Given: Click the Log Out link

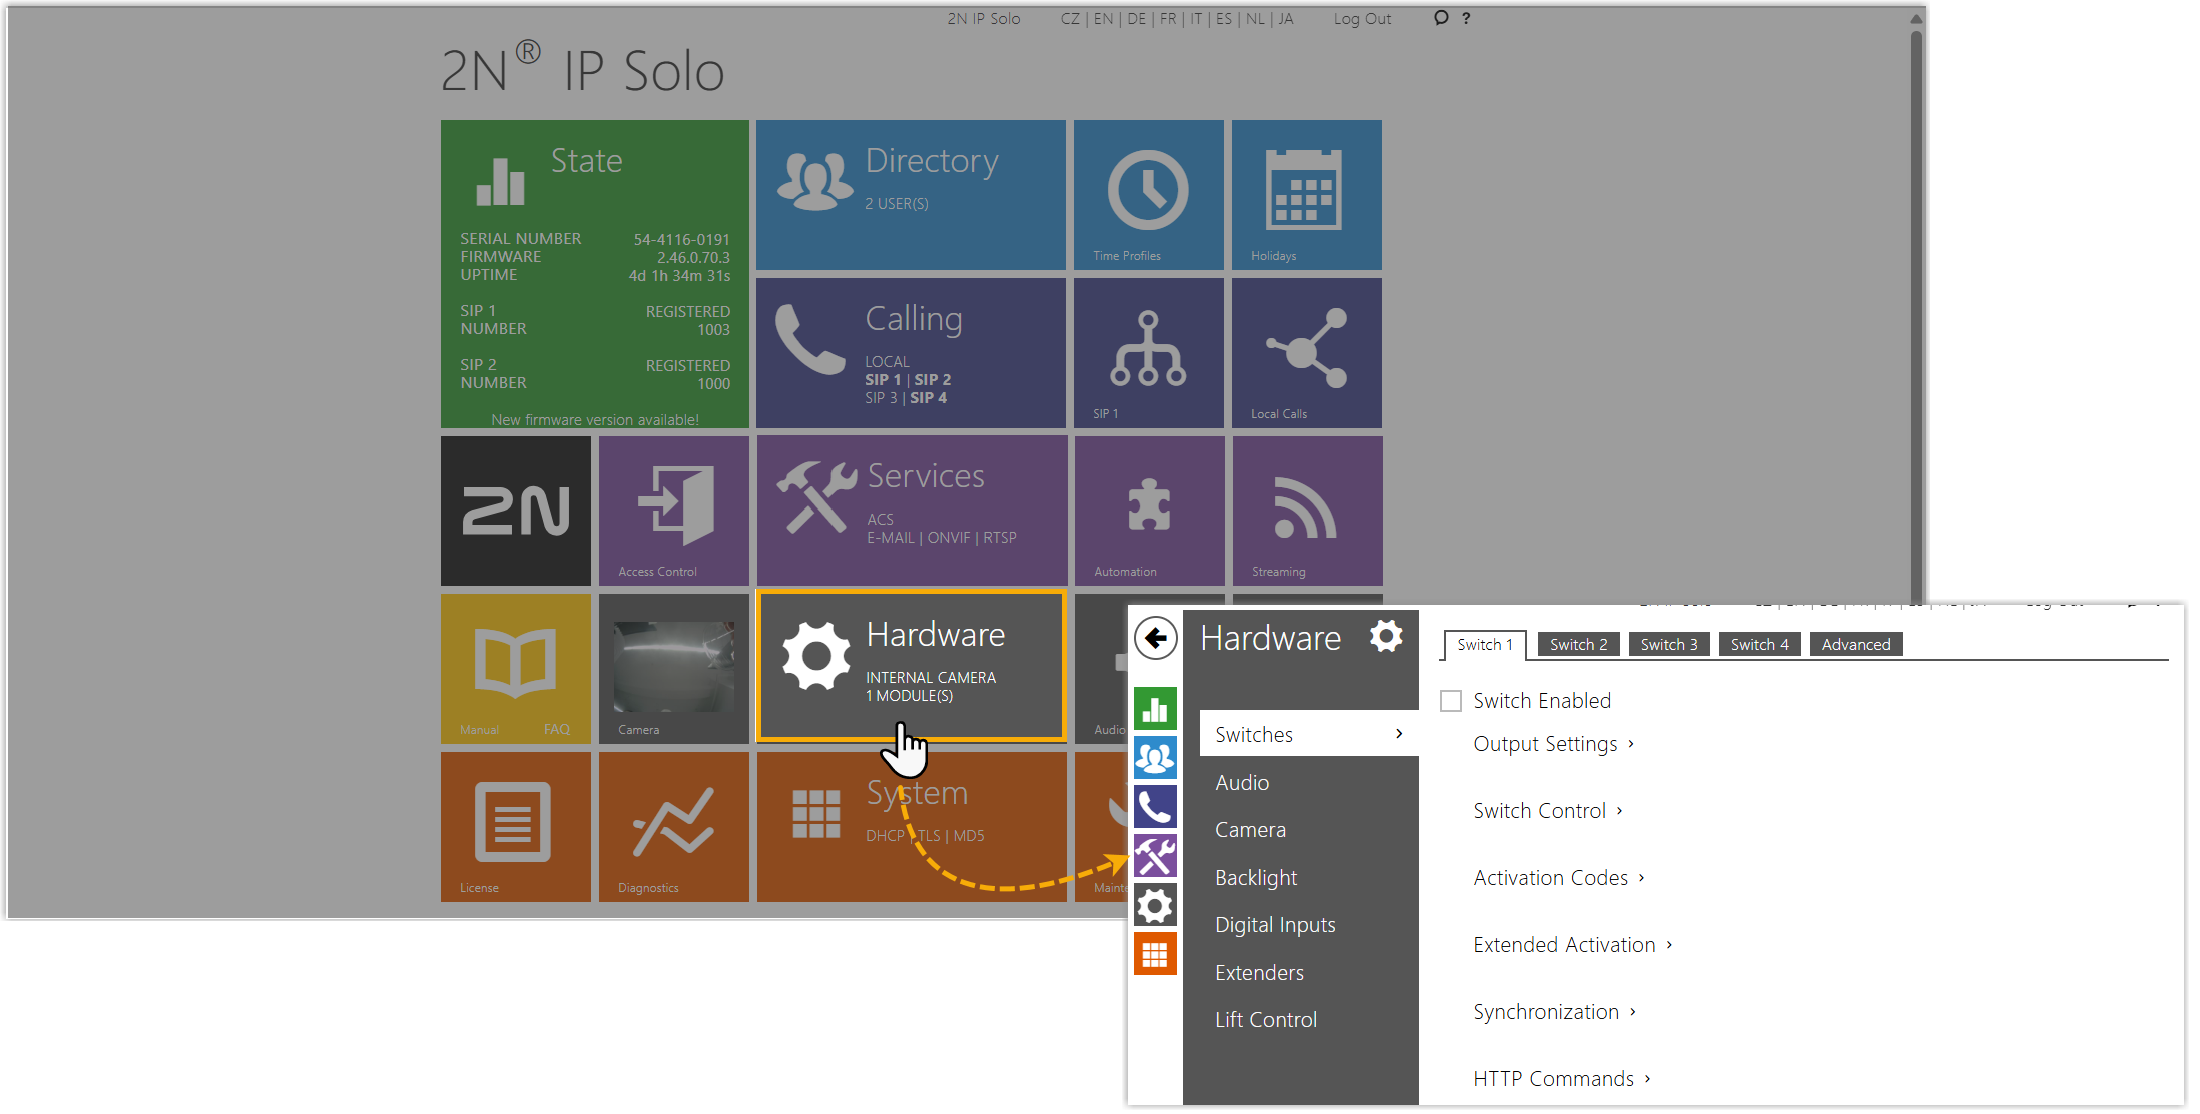Looking at the screenshot, I should (1361, 19).
